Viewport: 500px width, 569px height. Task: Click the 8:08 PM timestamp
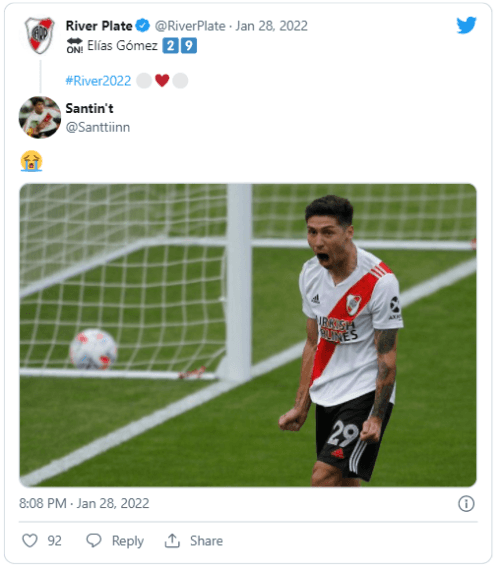coord(42,503)
